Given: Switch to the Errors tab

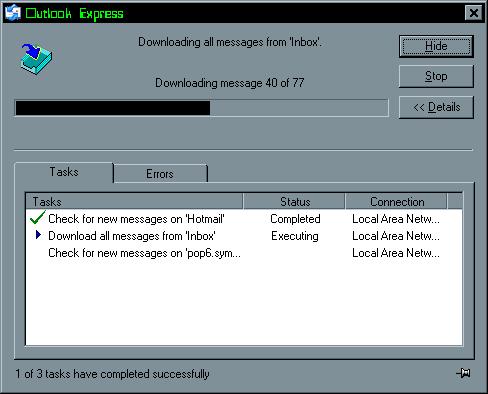Looking at the screenshot, I should tap(160, 174).
